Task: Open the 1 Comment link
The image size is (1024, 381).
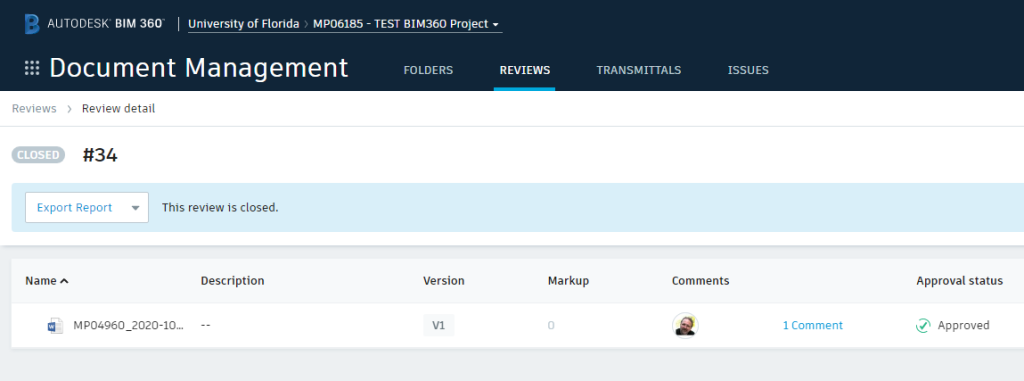Action: point(812,325)
